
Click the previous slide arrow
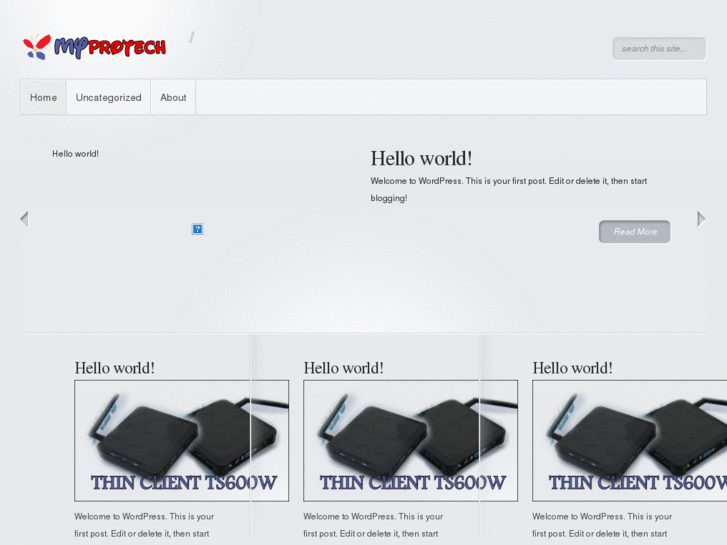(x=25, y=219)
